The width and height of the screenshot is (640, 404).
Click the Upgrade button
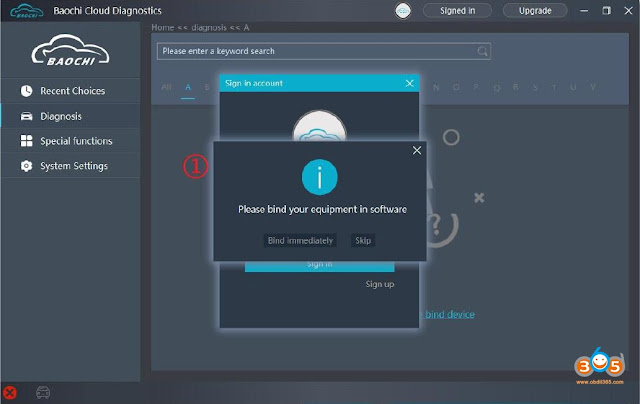pyautogui.click(x=535, y=11)
